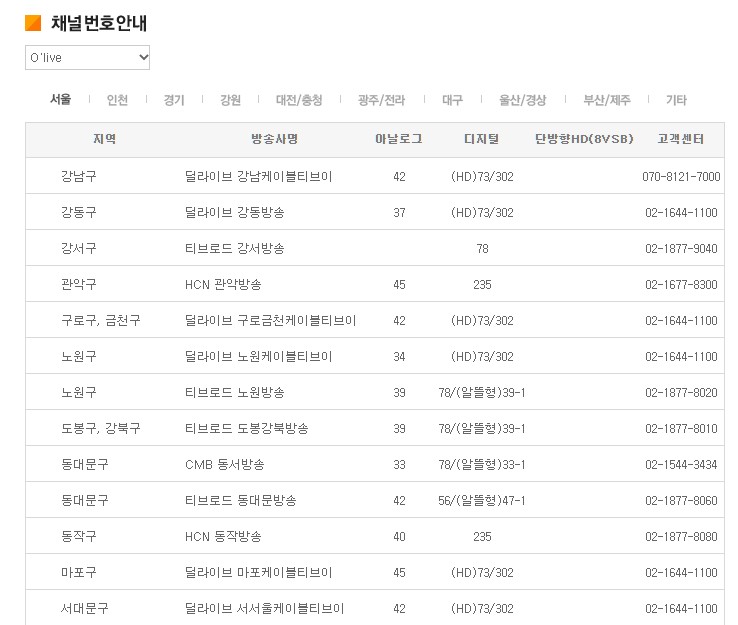Switch to the 경기 region tab

tap(174, 100)
